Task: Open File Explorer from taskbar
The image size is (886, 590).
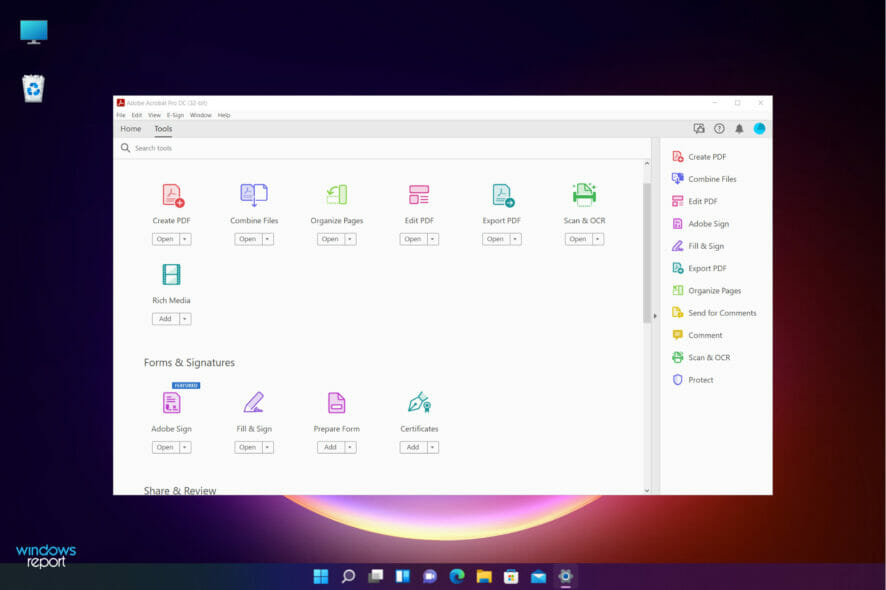Action: (x=484, y=576)
